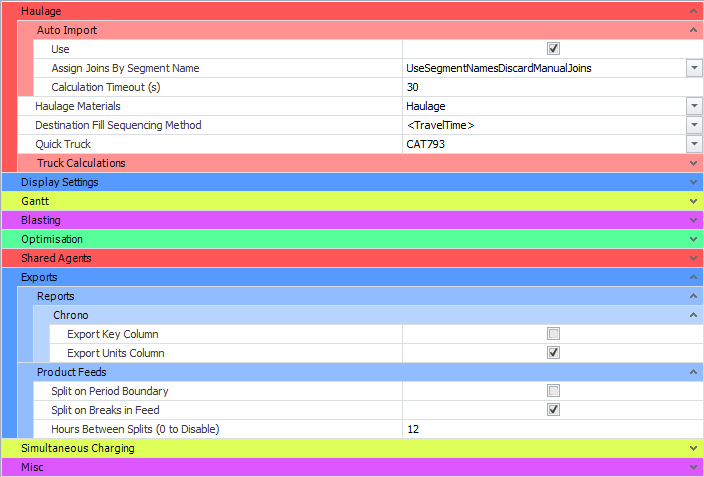Uncheck the Auto Import Use checkbox
The height and width of the screenshot is (477, 704).
tap(553, 49)
